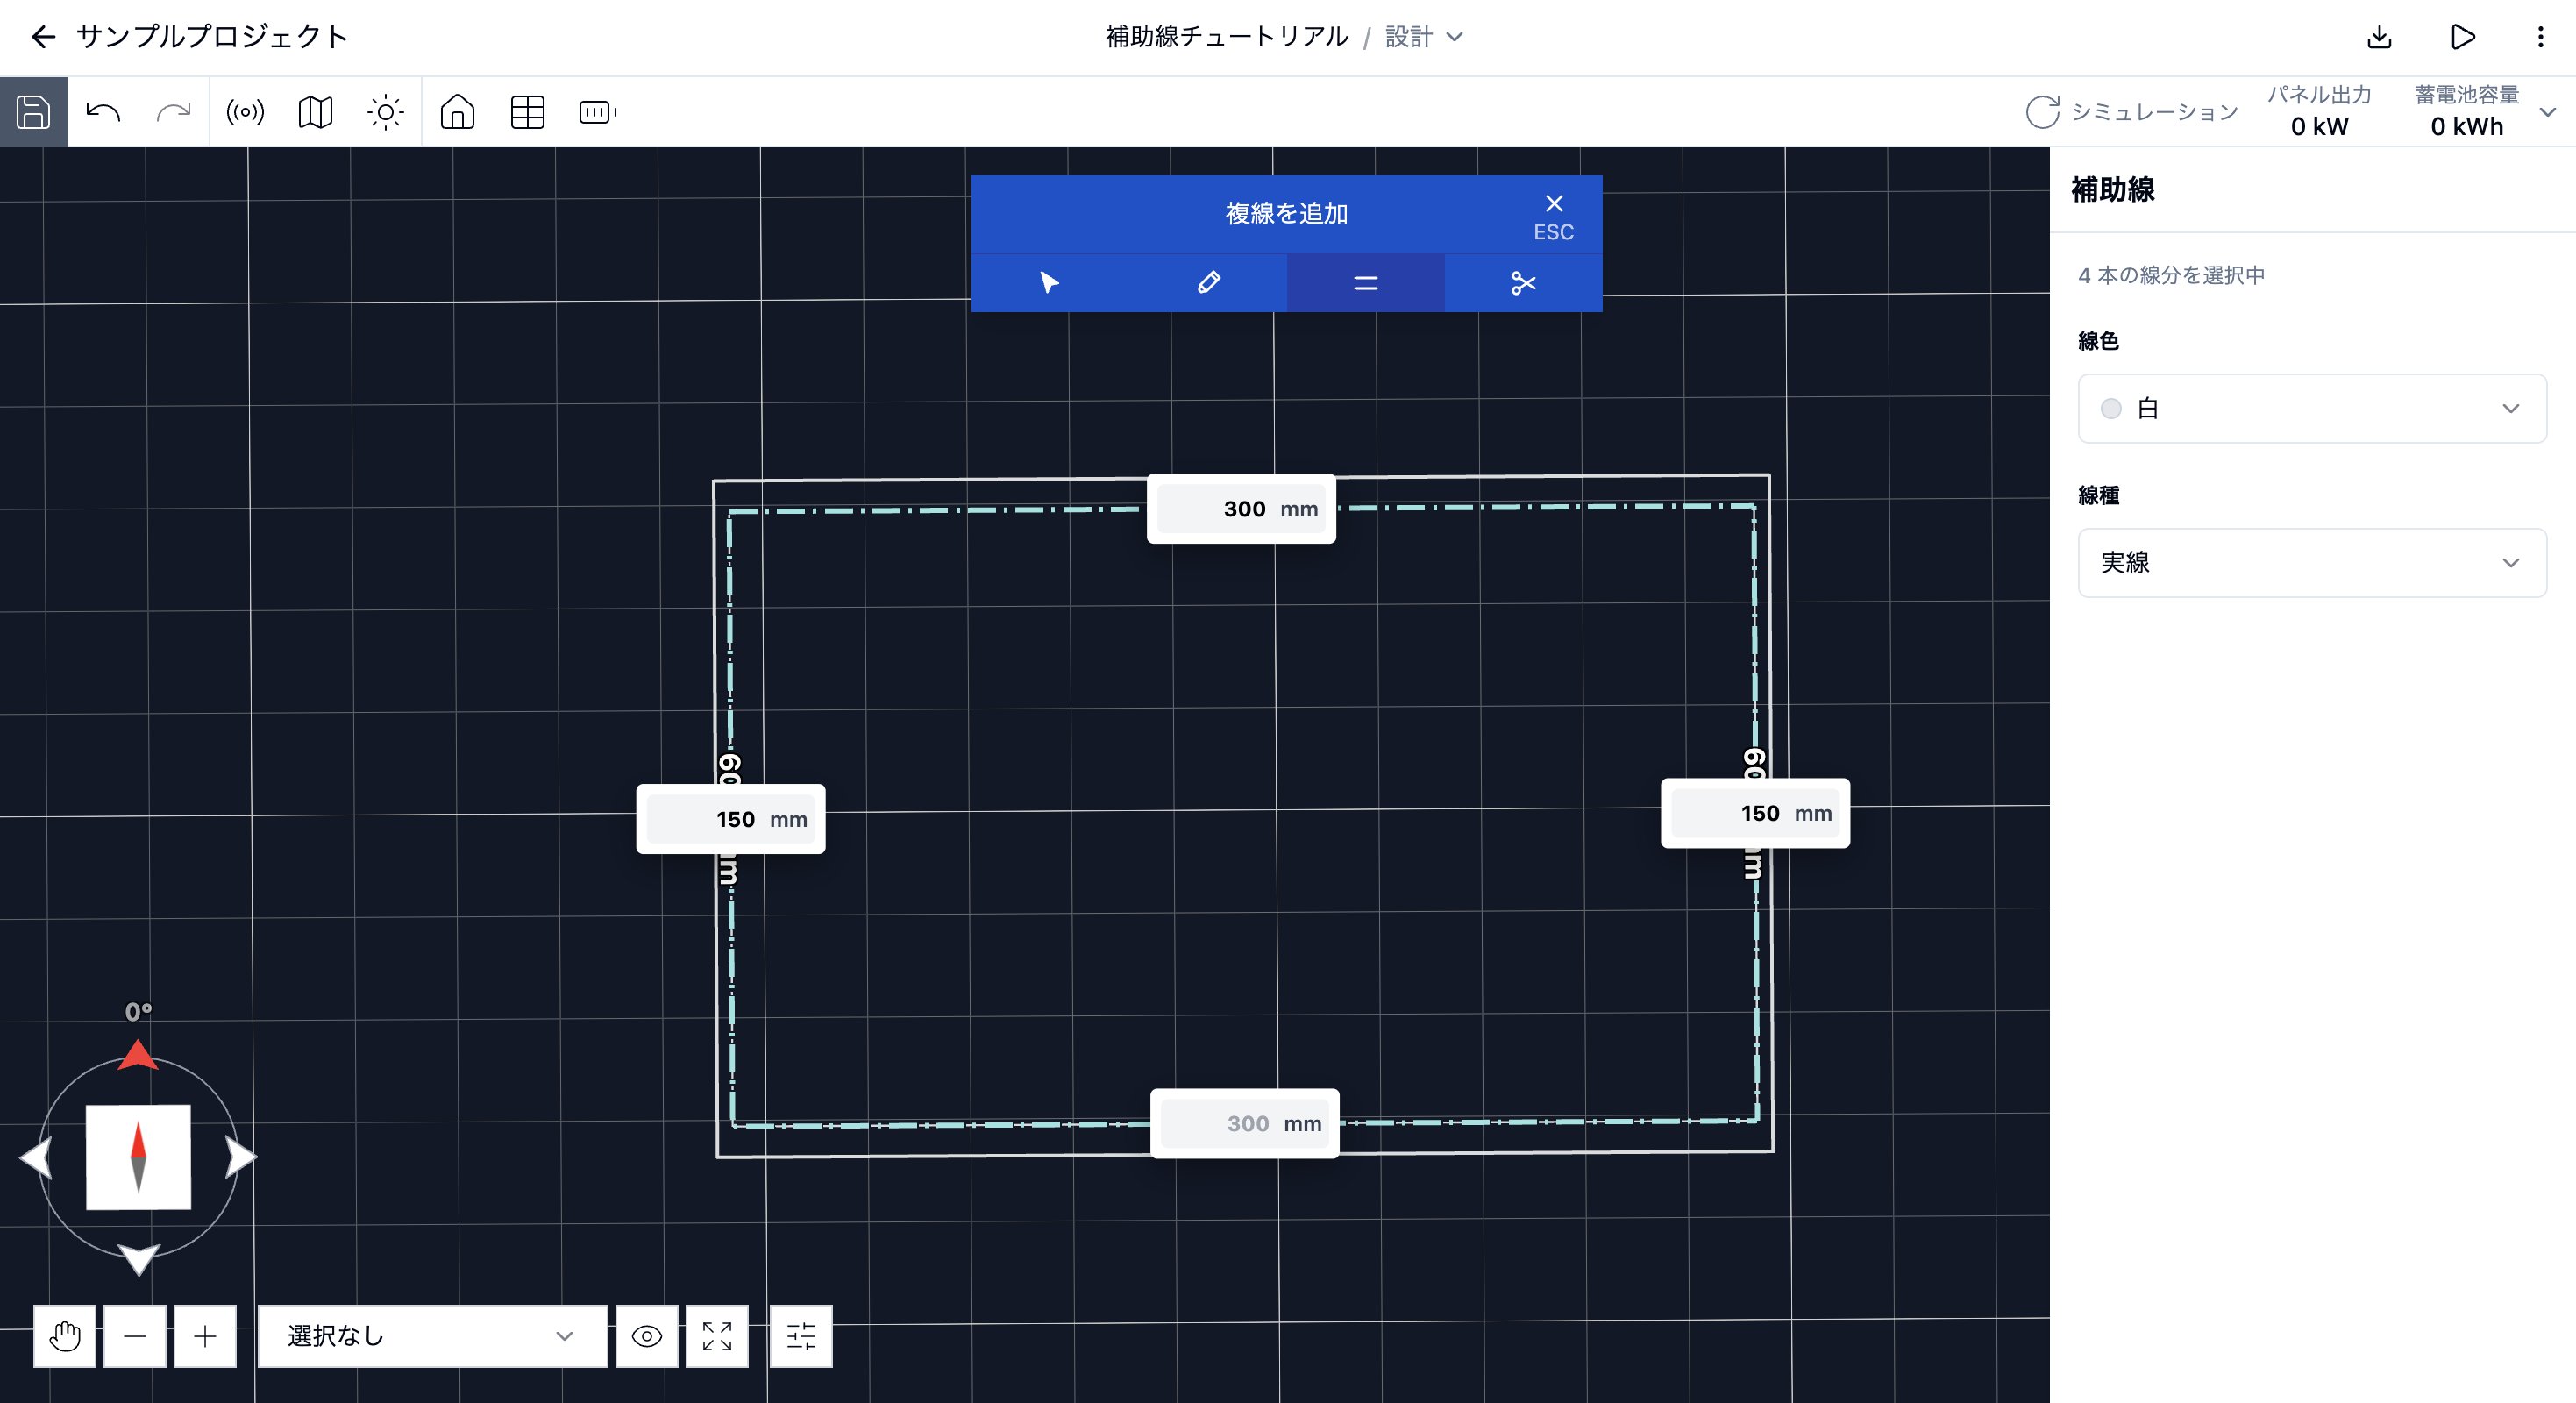Select the double-line parallel tool
This screenshot has height=1403, width=2576.
point(1366,283)
